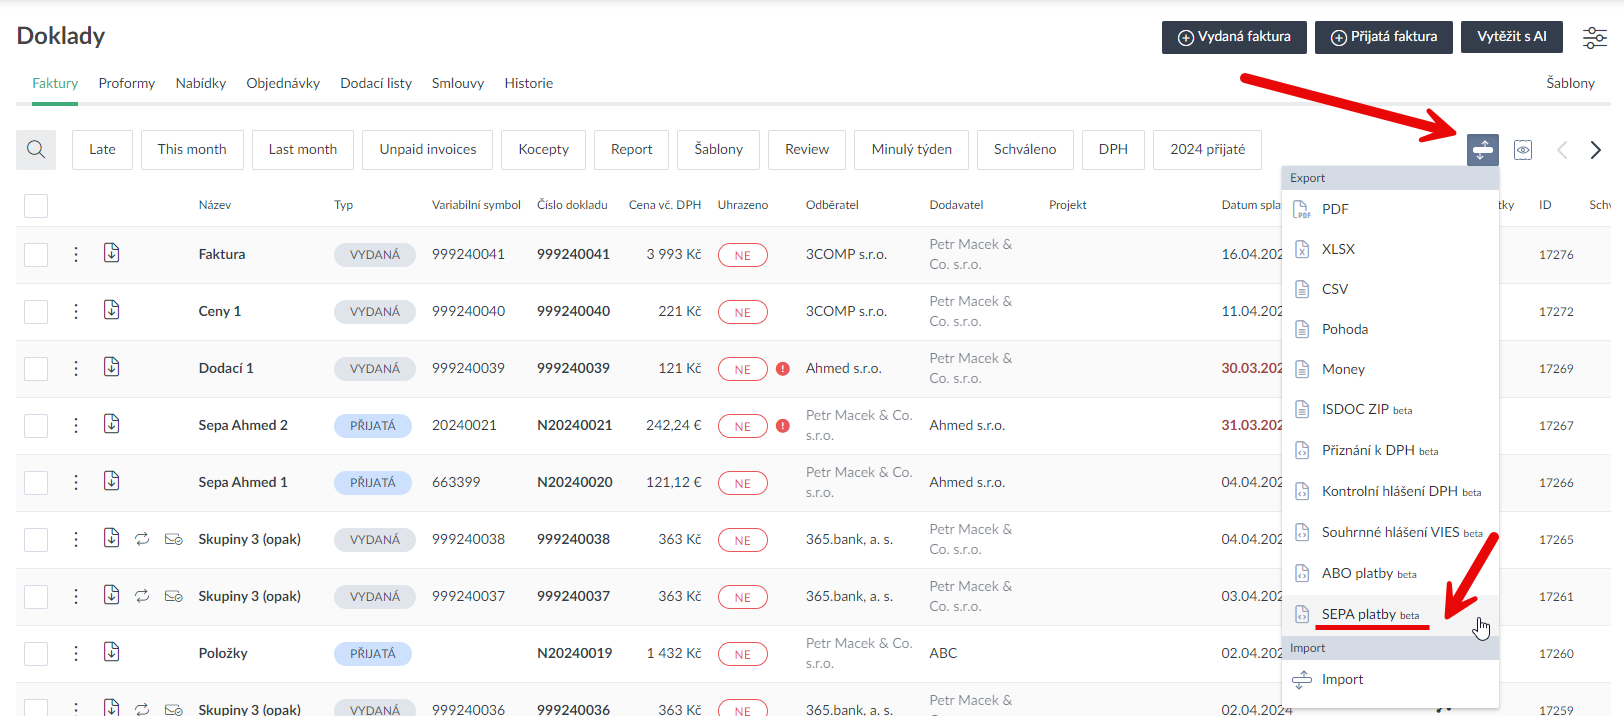Expand three-dot menu for Položky row
1624x716 pixels.
tap(76, 654)
